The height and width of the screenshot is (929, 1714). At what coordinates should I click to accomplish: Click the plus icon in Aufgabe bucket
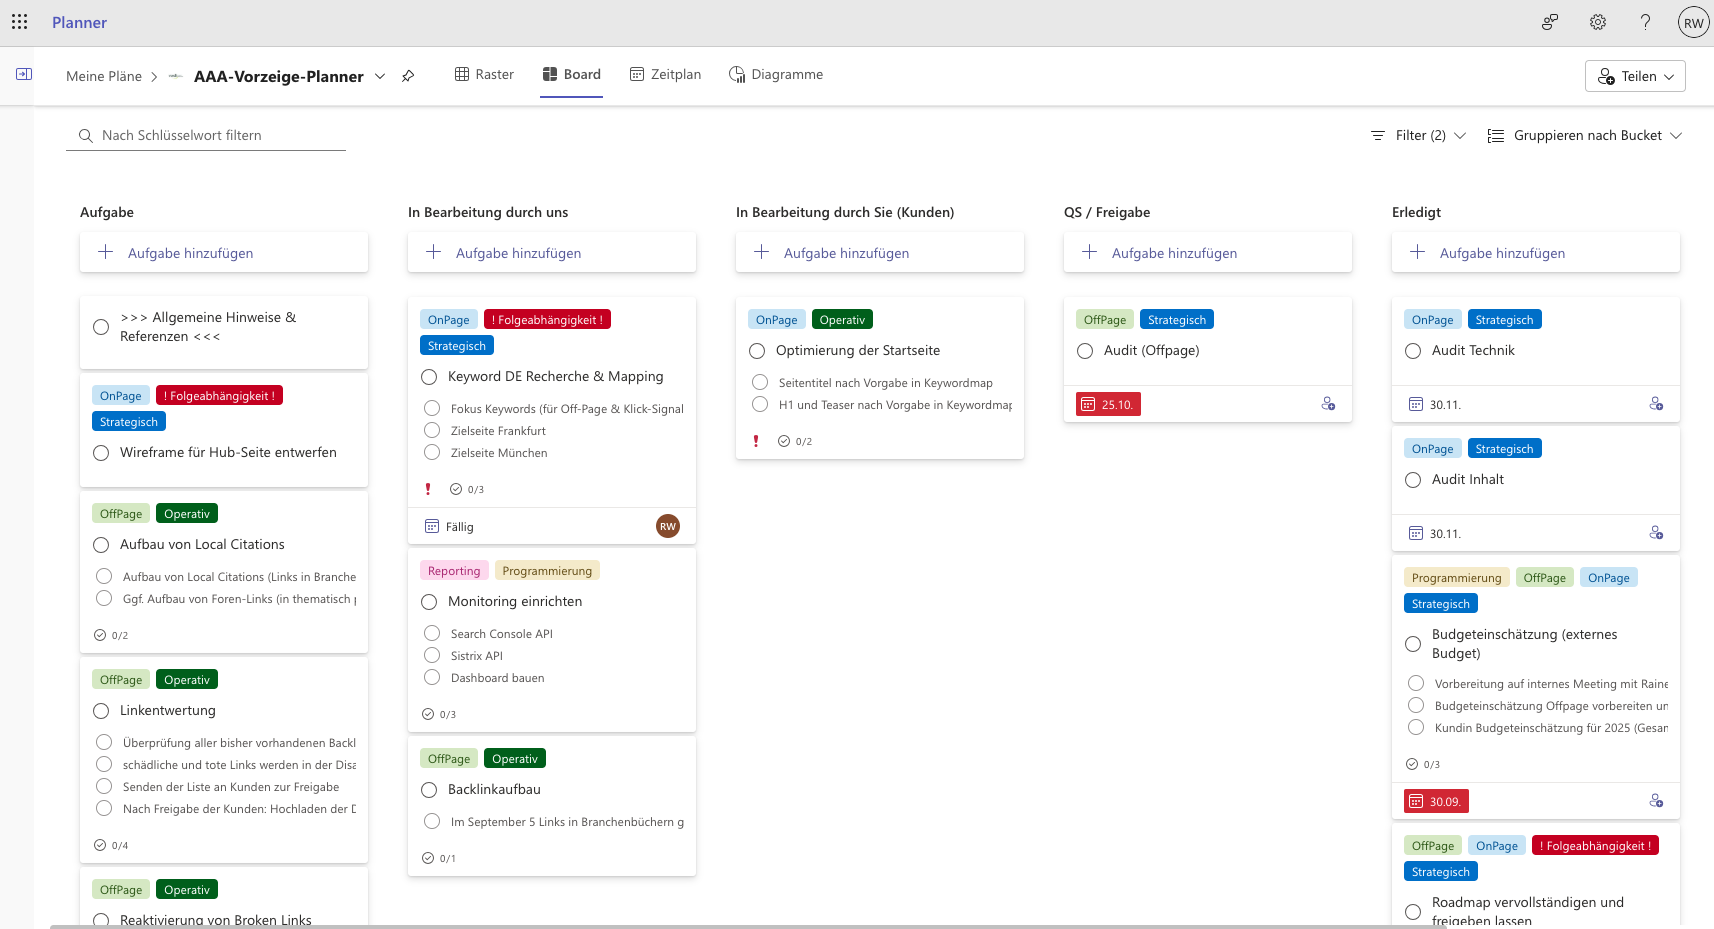point(105,252)
